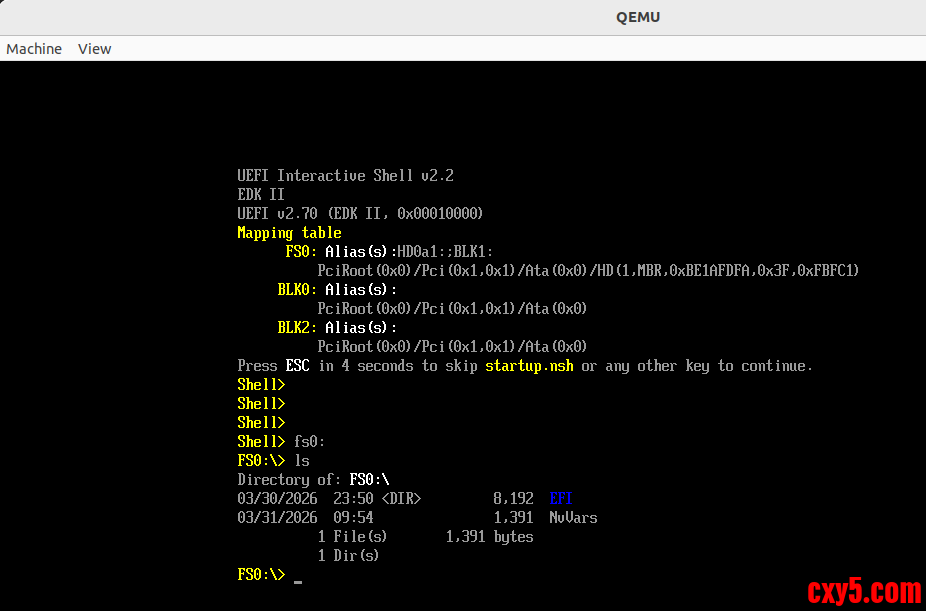Select the NvVars file name

pyautogui.click(x=573, y=518)
